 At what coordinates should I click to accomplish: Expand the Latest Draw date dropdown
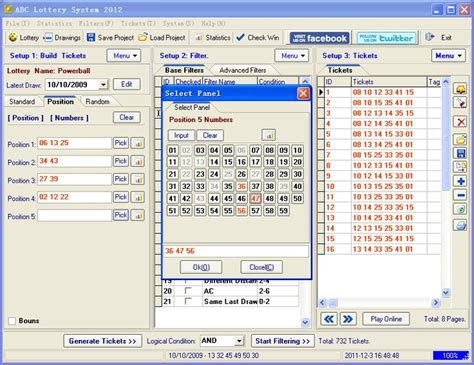tap(103, 85)
